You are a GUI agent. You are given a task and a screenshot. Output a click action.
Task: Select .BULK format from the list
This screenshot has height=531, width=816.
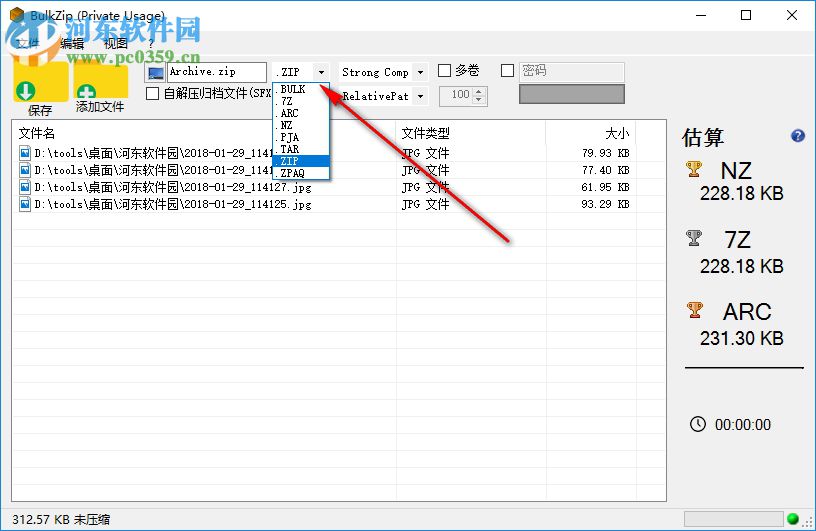point(301,90)
